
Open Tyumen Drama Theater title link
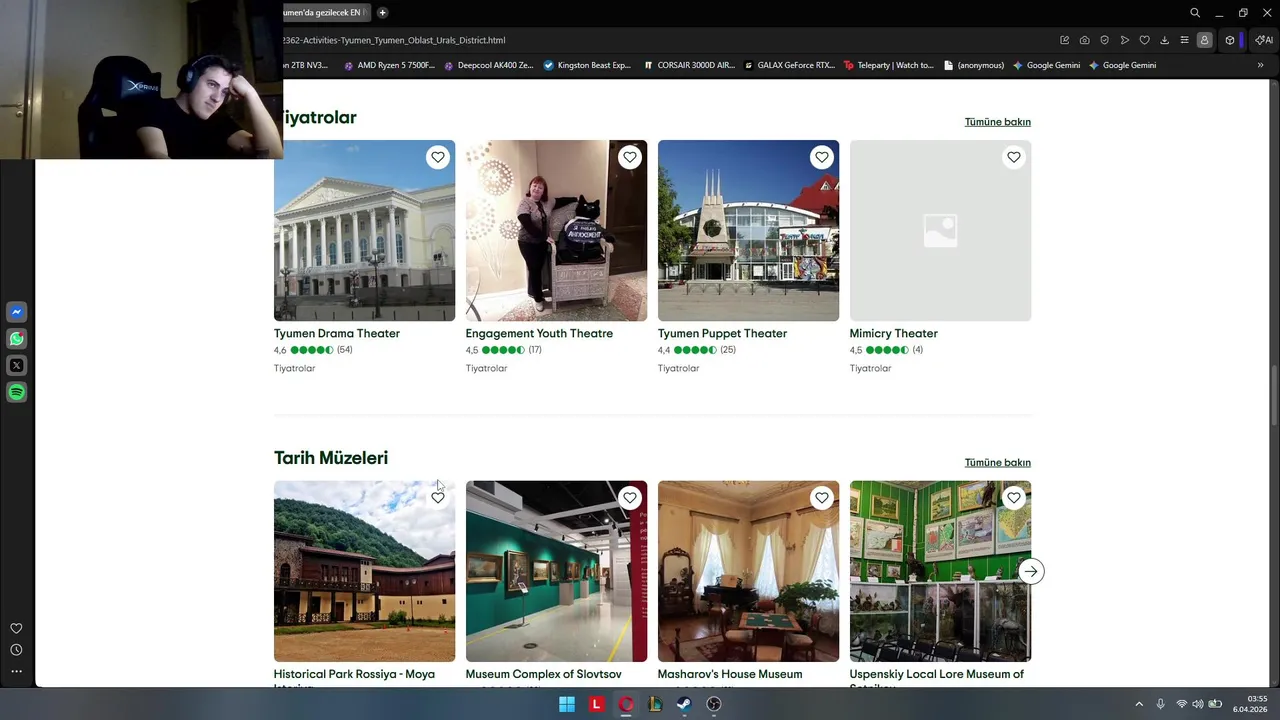(337, 334)
